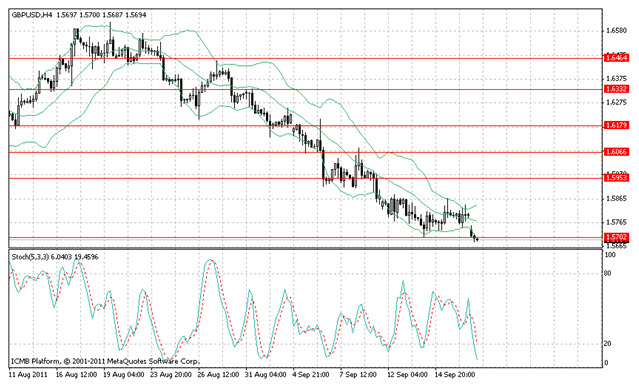Click the red 1.5953 price level tag
Screen dimensions: 639x391
coord(616,178)
